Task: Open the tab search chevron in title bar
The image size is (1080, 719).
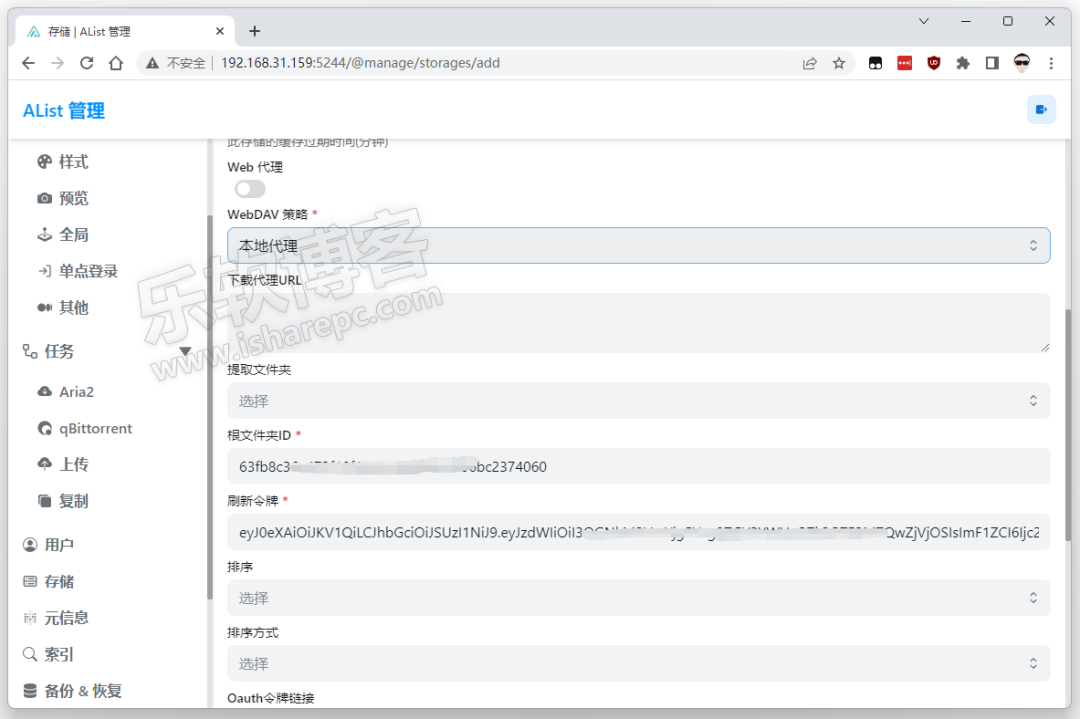Action: tap(924, 21)
